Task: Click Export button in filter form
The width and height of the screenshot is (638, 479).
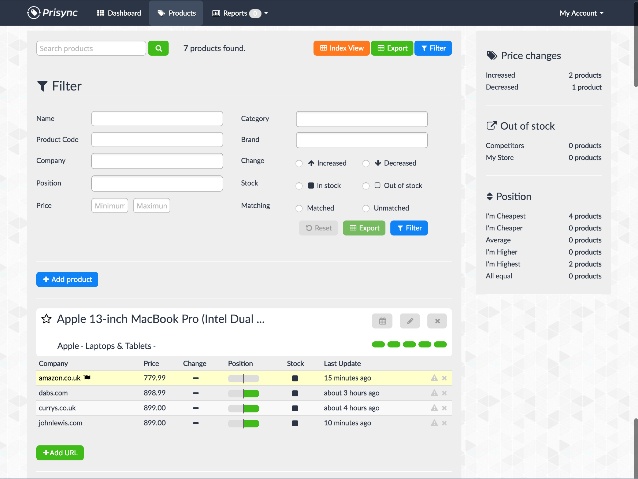Action: coord(364,228)
